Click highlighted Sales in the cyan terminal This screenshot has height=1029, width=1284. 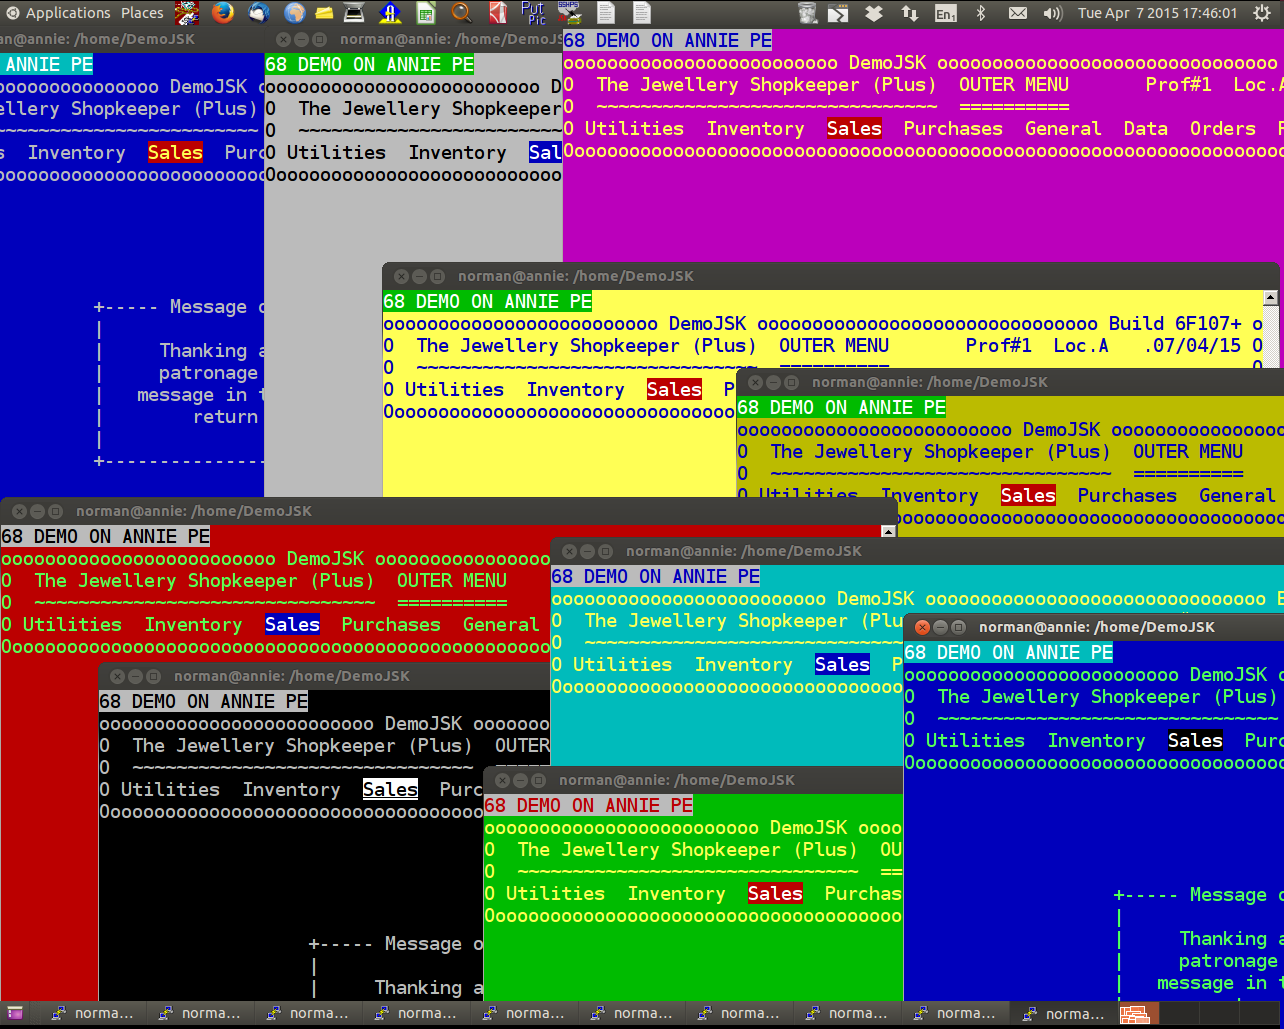[x=843, y=664]
